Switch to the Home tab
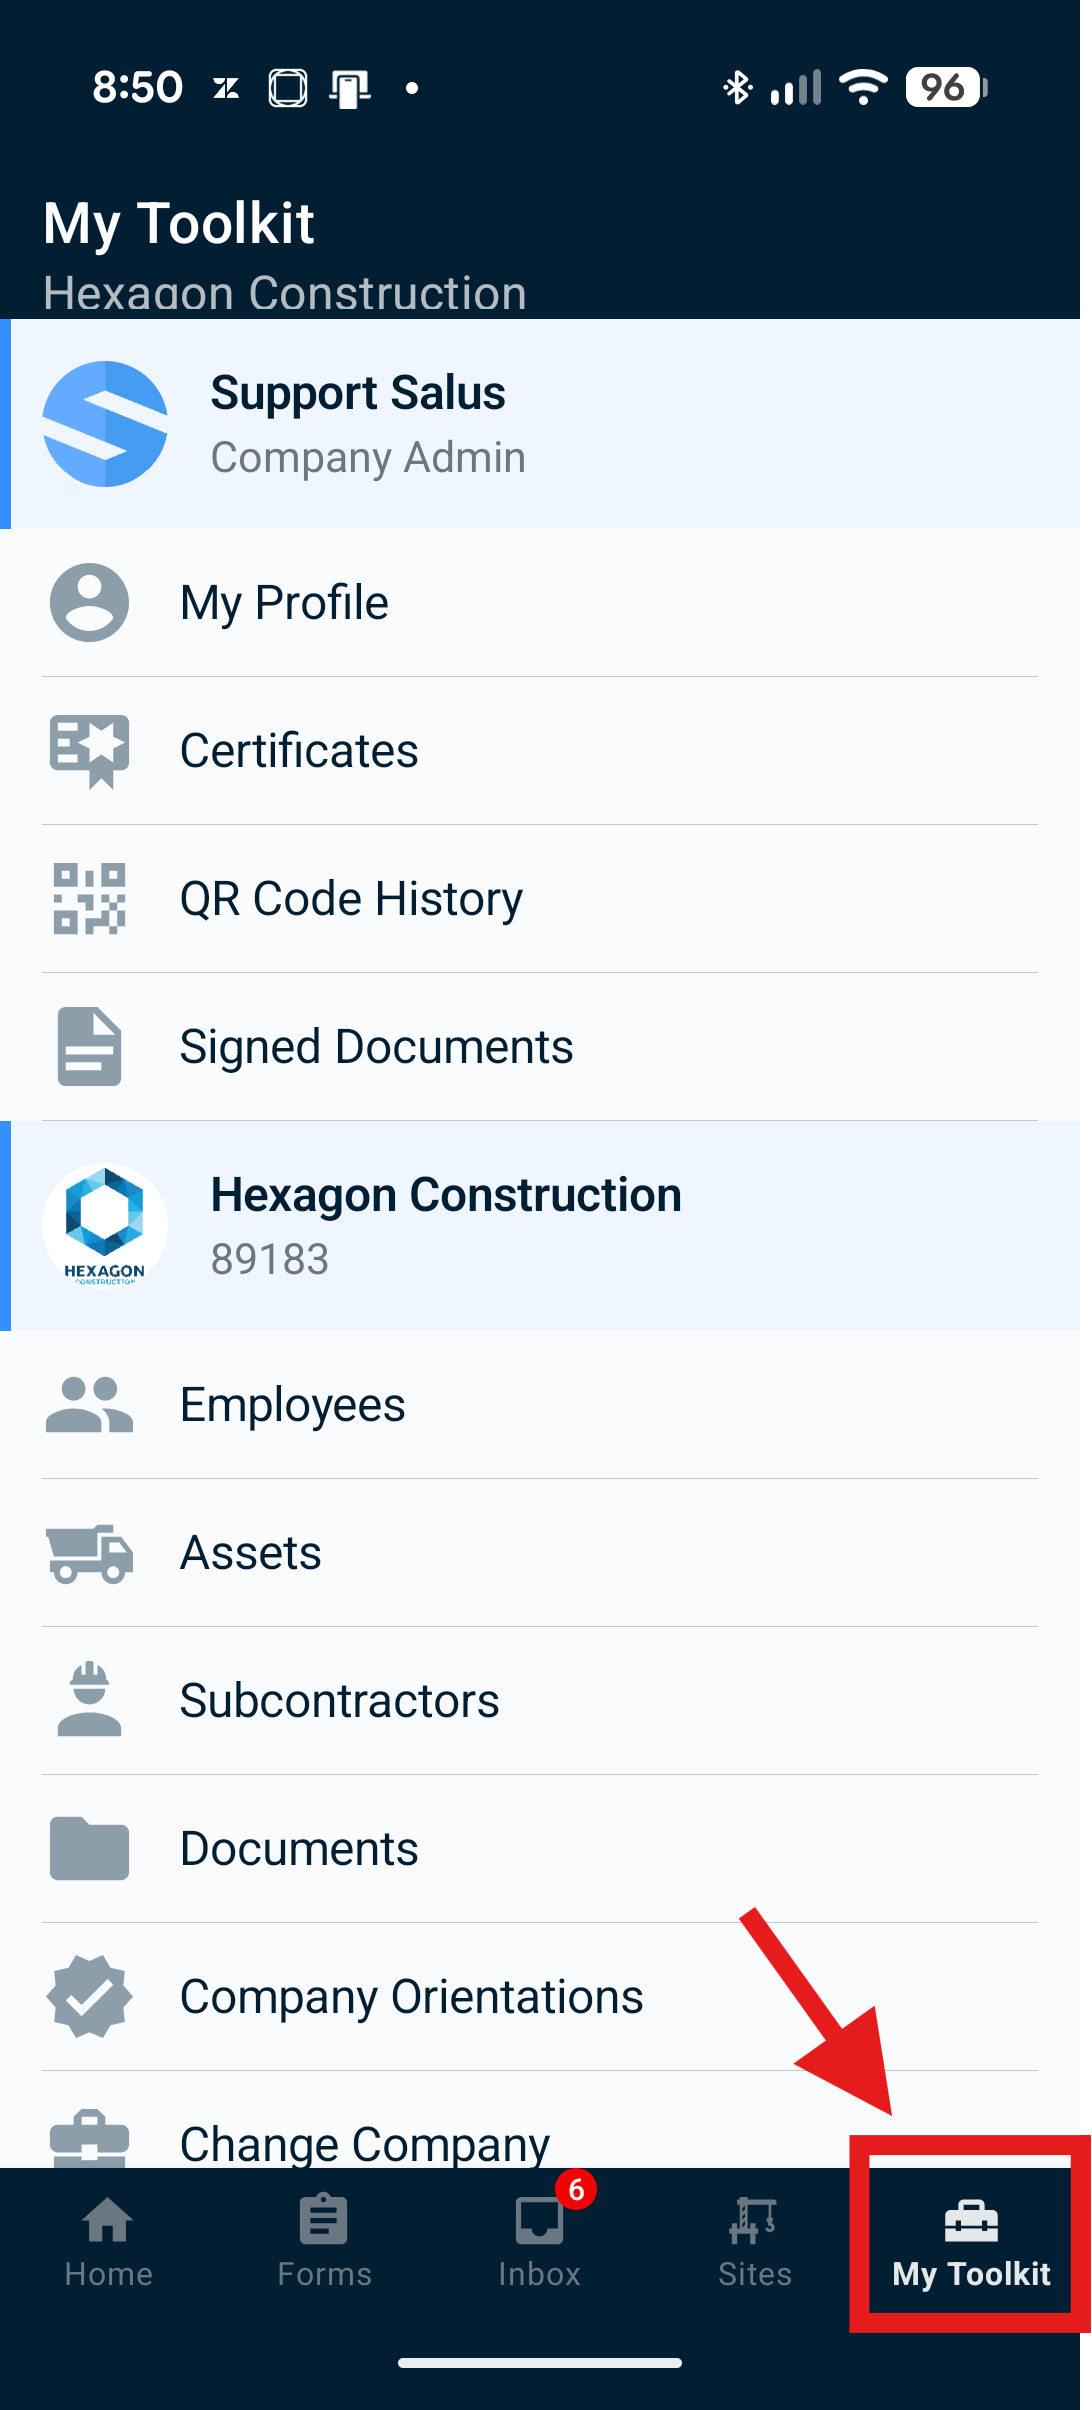Viewport: 1092px width, 2410px height. point(108,2242)
